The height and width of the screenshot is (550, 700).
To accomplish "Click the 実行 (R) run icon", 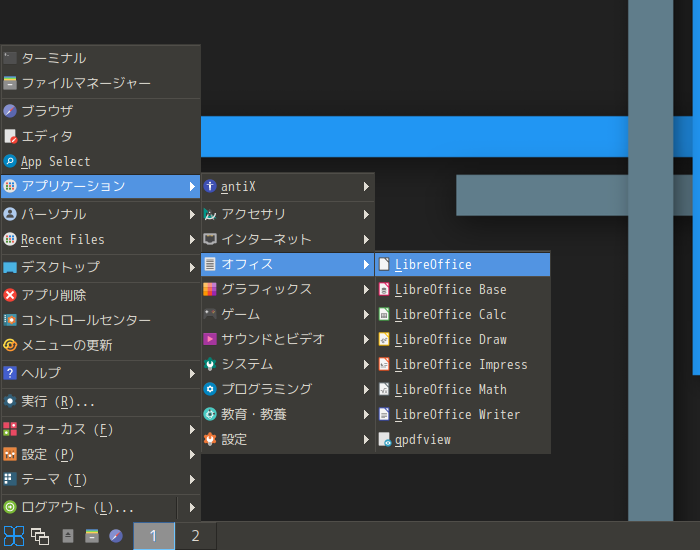I will (x=10, y=401).
